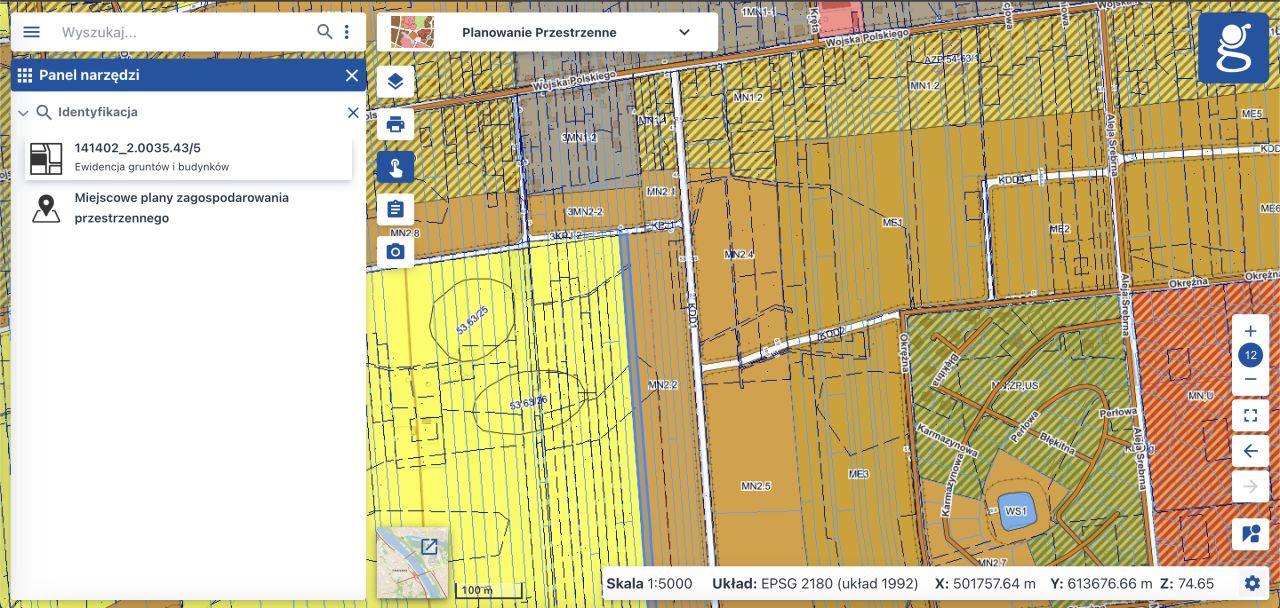Click the overview minimap thumbnail

(x=411, y=563)
